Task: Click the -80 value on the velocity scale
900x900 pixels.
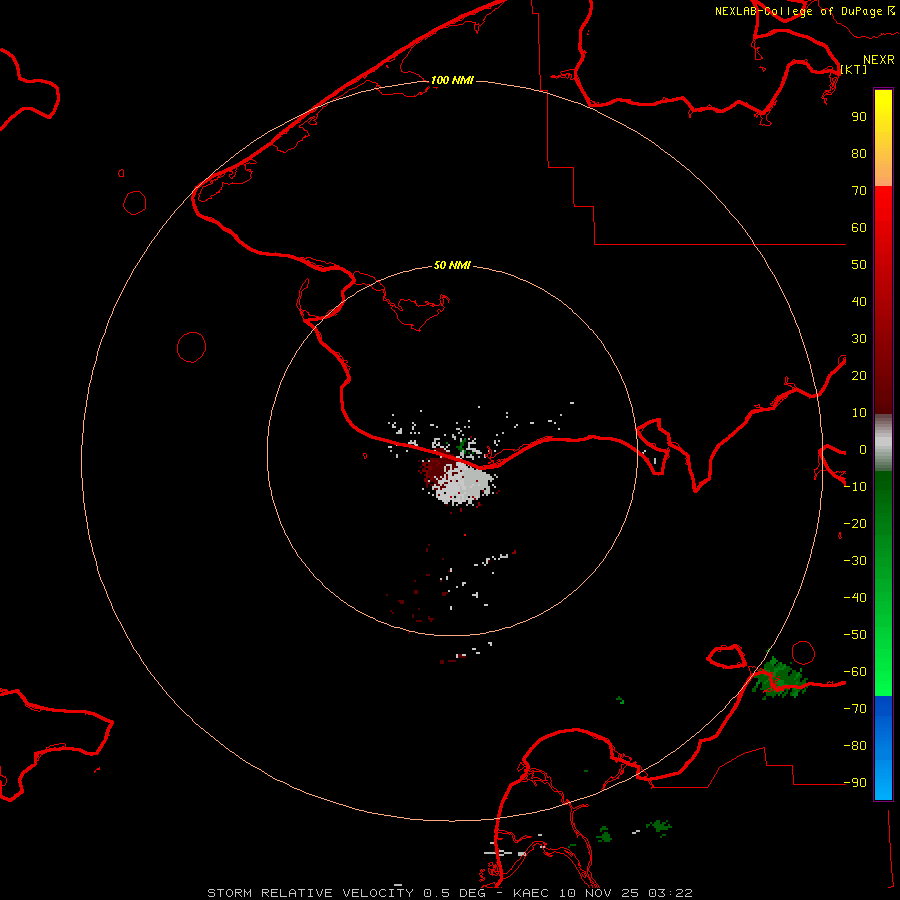Action: point(855,746)
